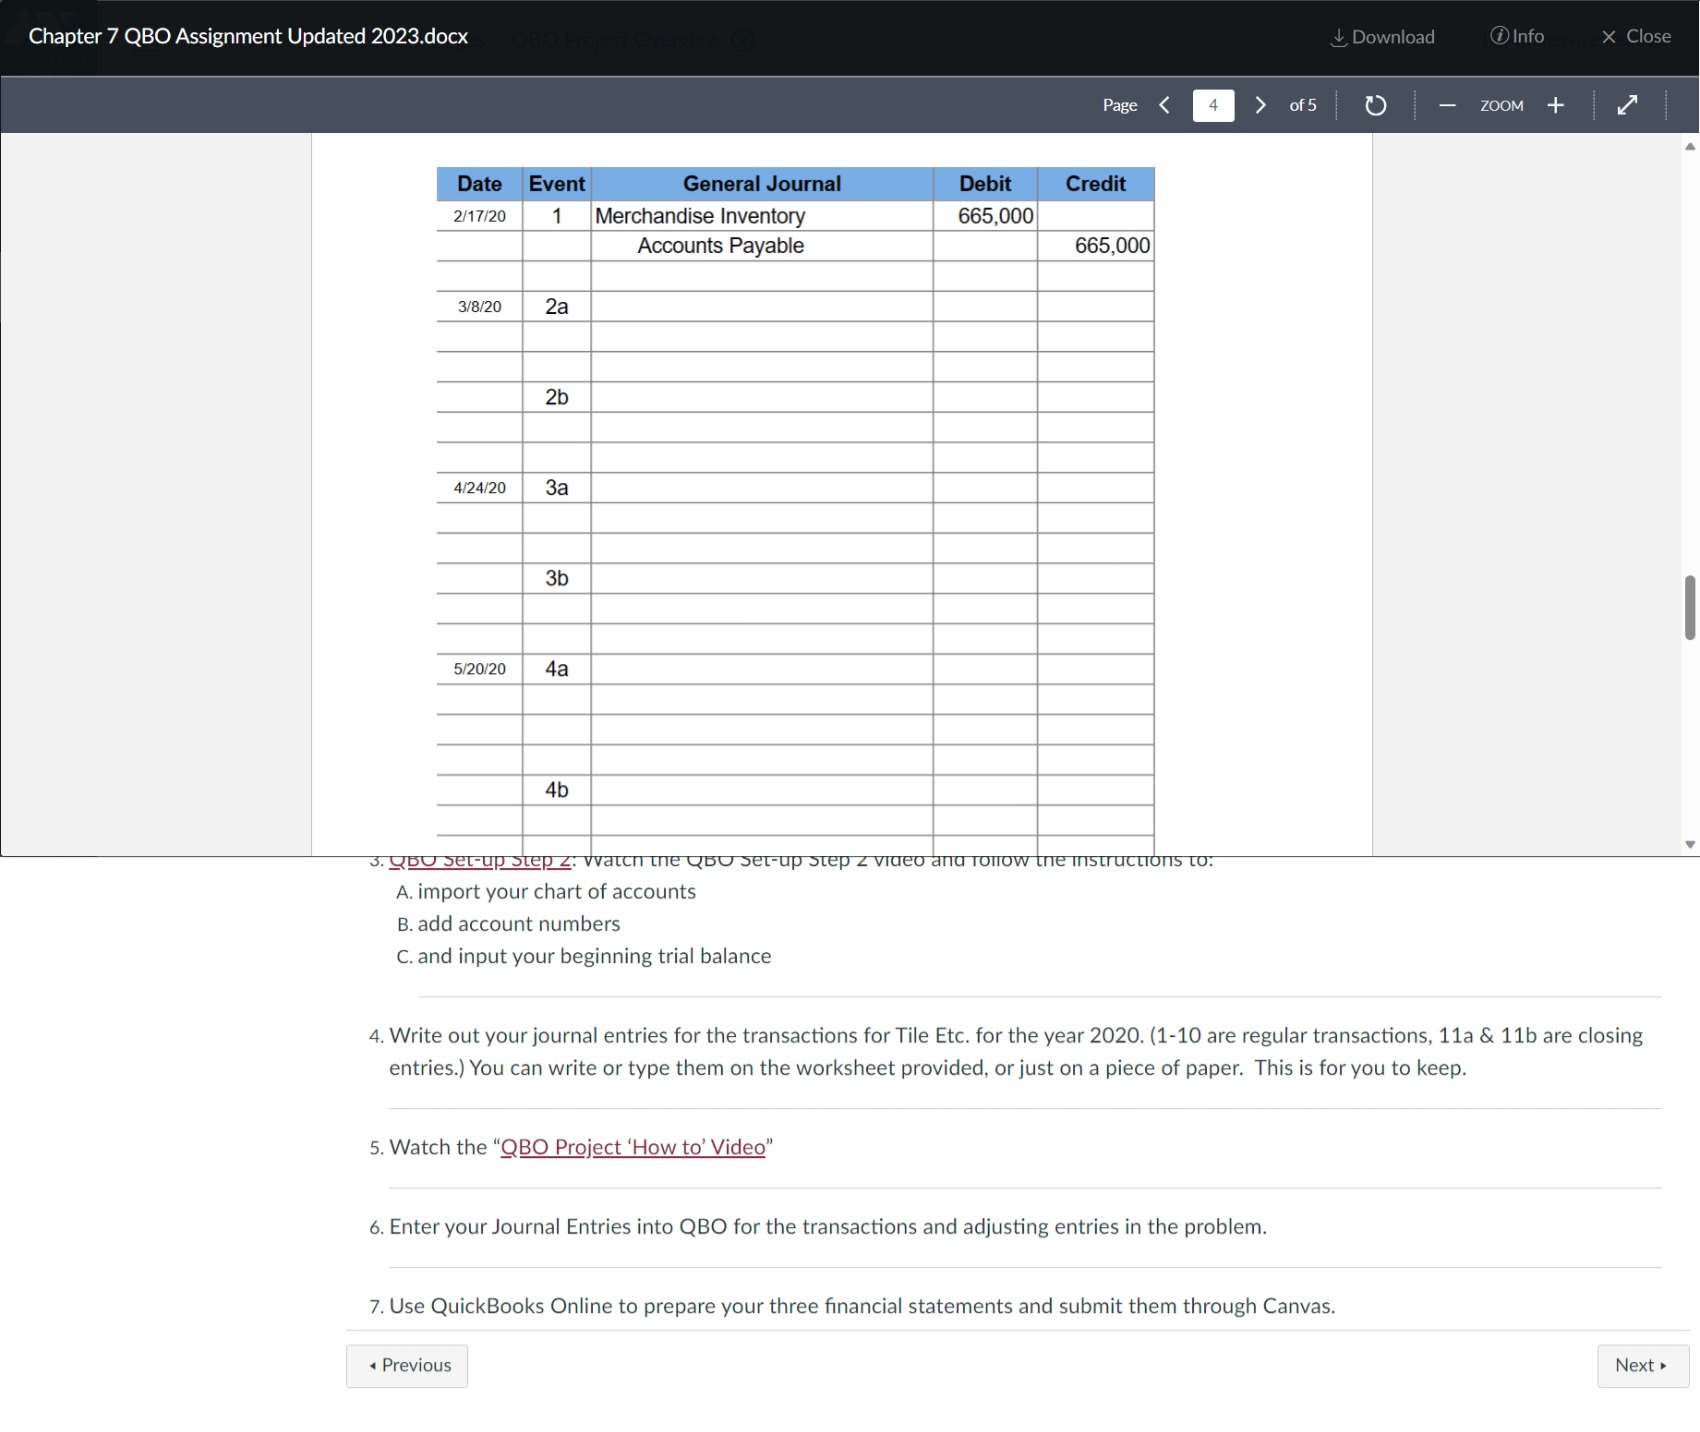
Task: Watch the QBO Project 'How to' Video link
Action: point(632,1146)
